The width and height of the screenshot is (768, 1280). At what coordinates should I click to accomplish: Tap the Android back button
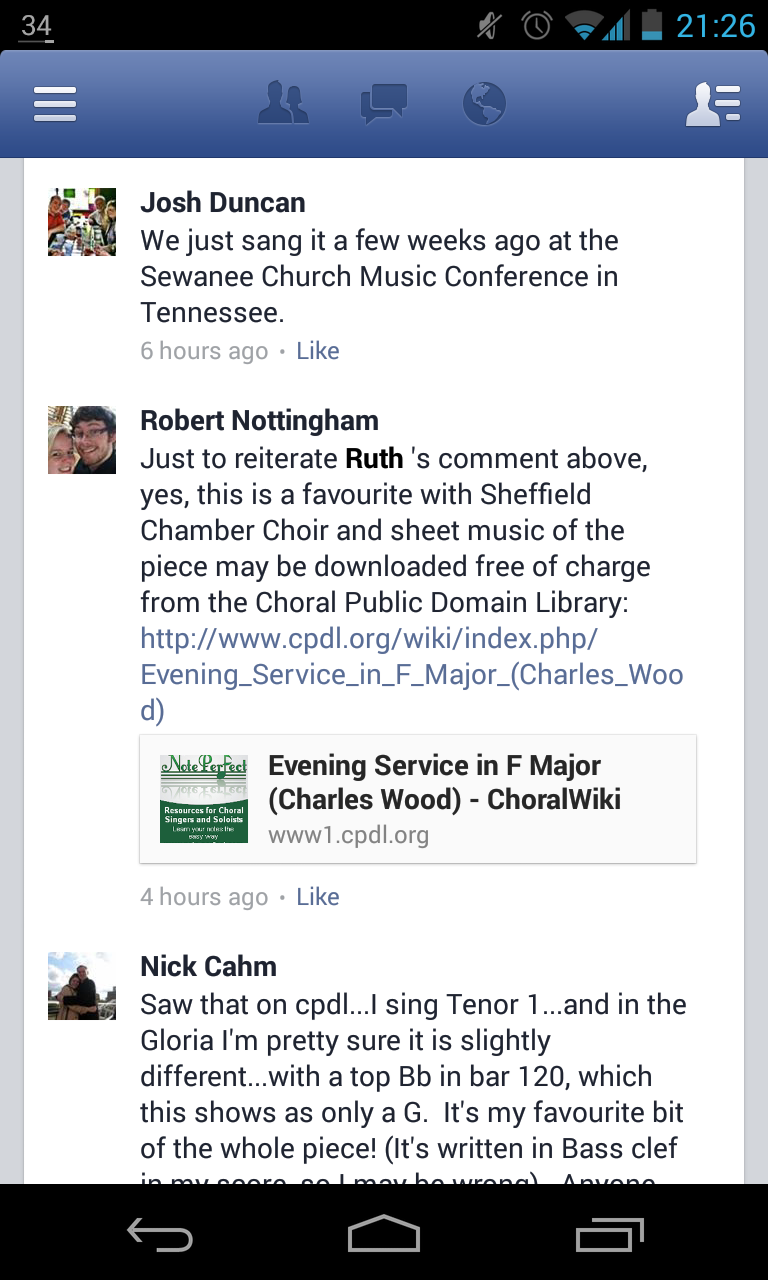pos(160,1234)
